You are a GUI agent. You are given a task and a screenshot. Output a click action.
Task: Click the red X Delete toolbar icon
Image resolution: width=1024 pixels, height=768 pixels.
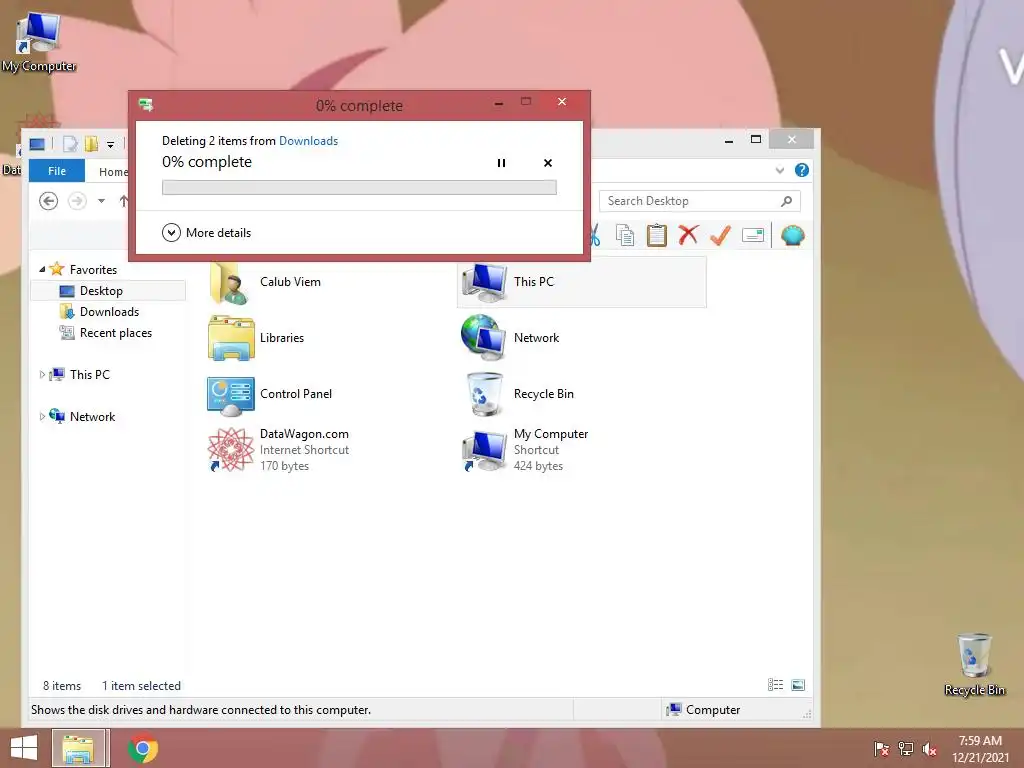tap(688, 235)
